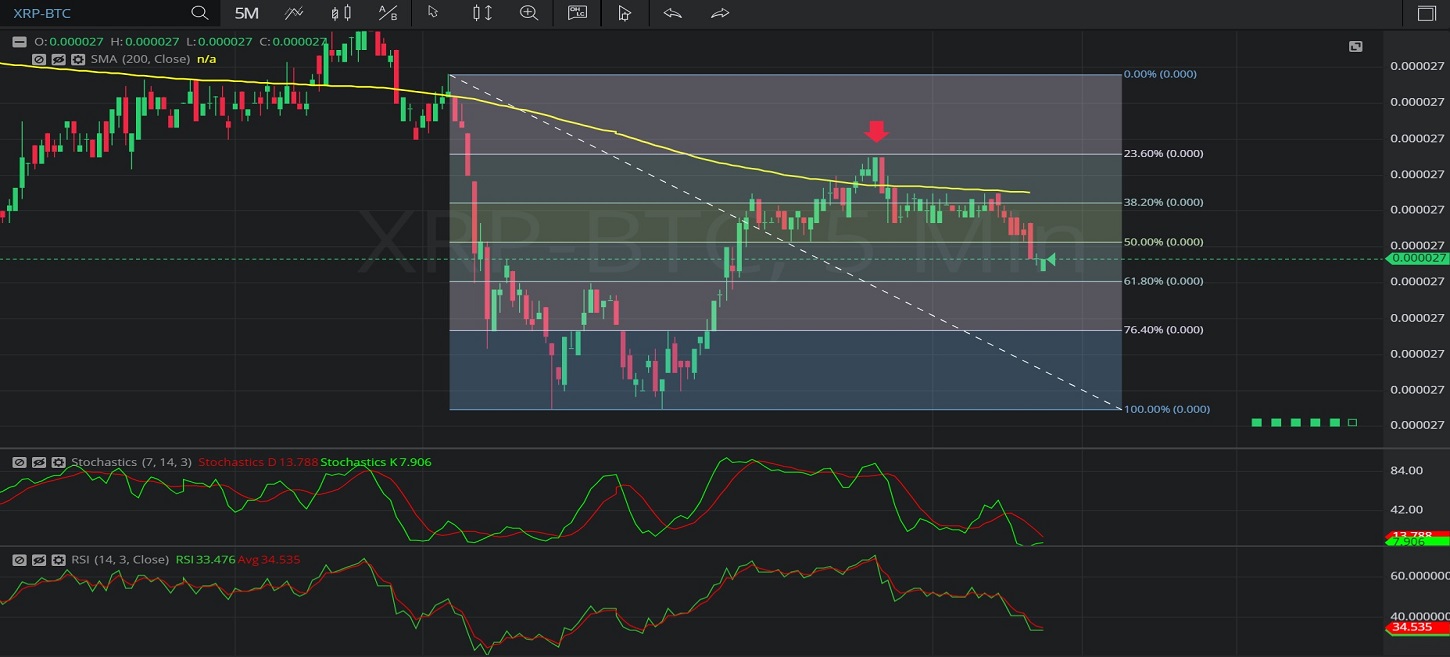Select the 50.00% Fibonacci level label
Screen dimensions: 1450x657
pyautogui.click(x=1163, y=242)
